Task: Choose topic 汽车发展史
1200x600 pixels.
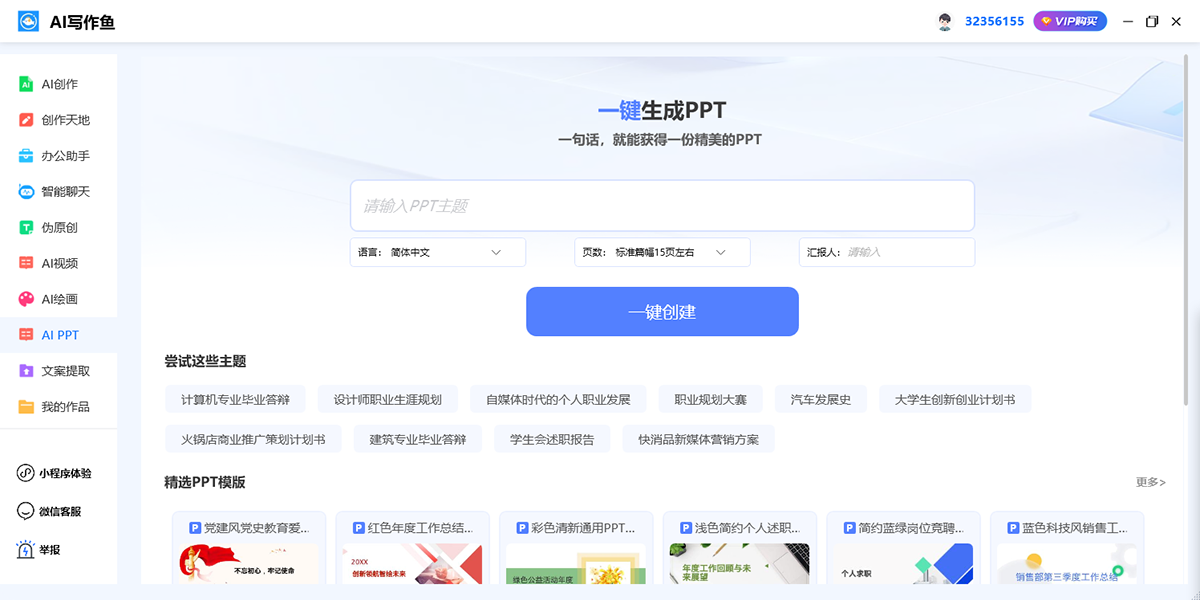Action: click(821, 400)
